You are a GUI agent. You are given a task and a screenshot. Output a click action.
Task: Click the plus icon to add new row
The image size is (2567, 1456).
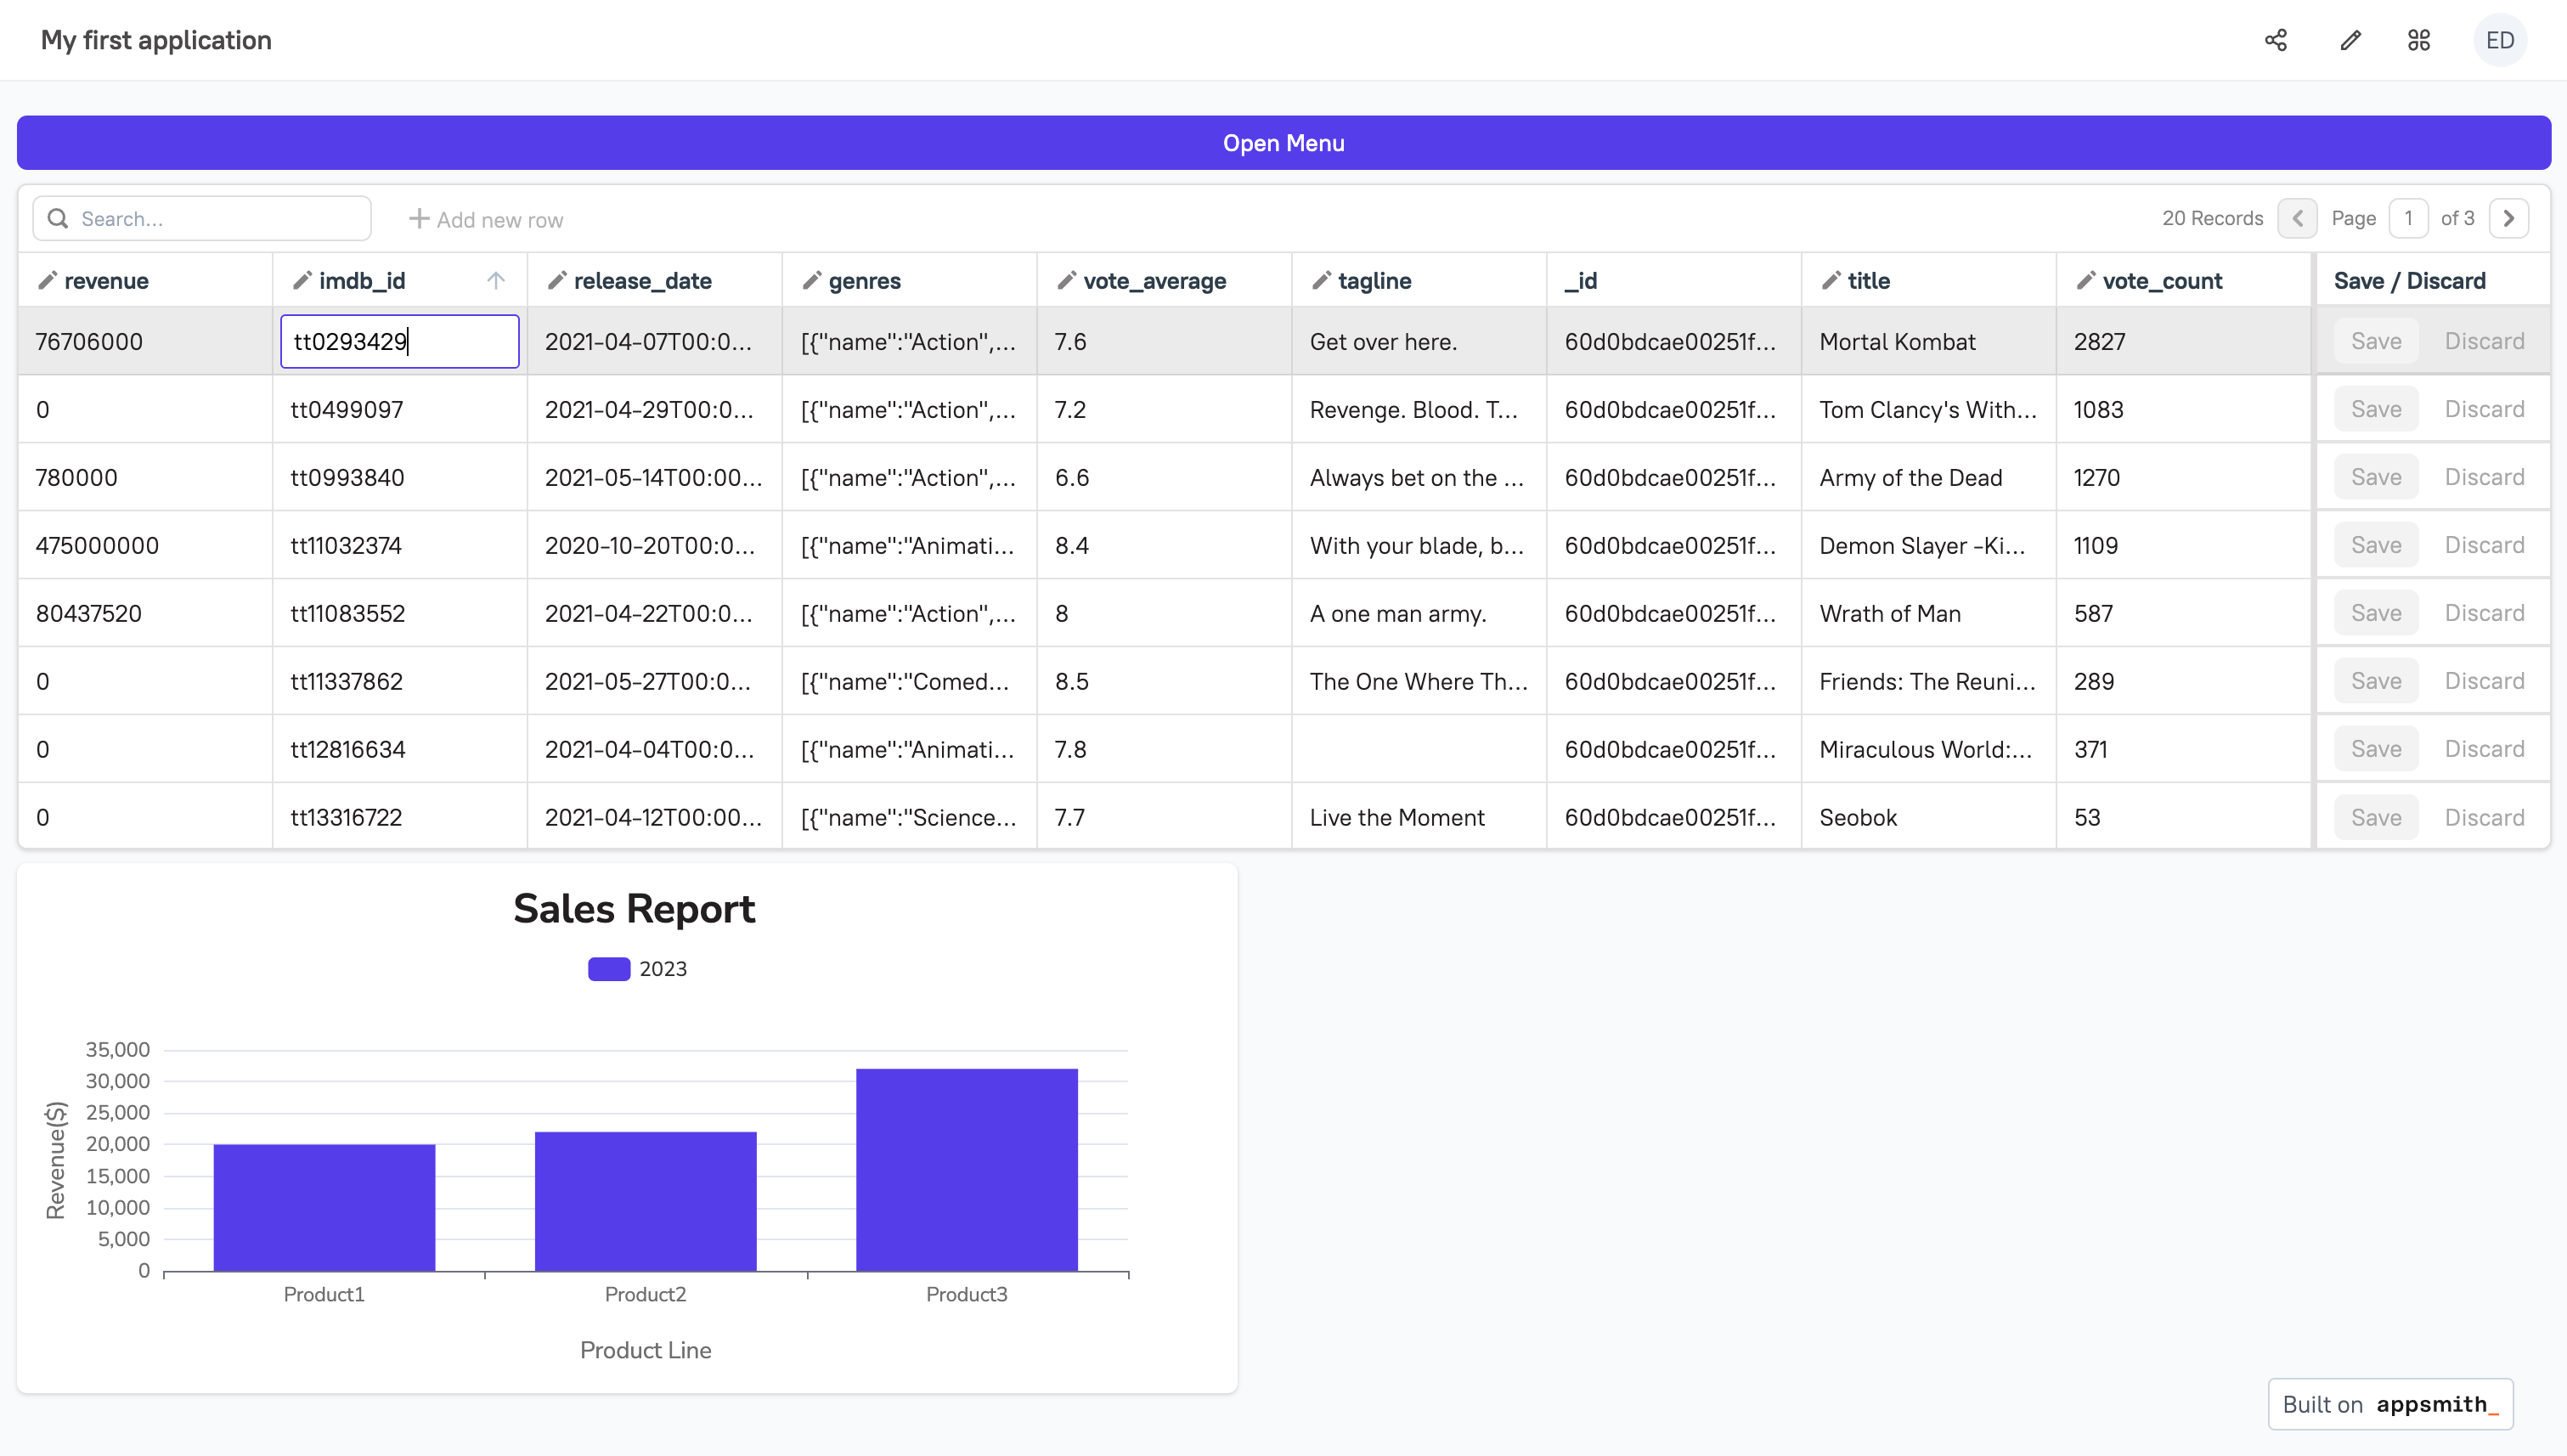click(x=419, y=219)
